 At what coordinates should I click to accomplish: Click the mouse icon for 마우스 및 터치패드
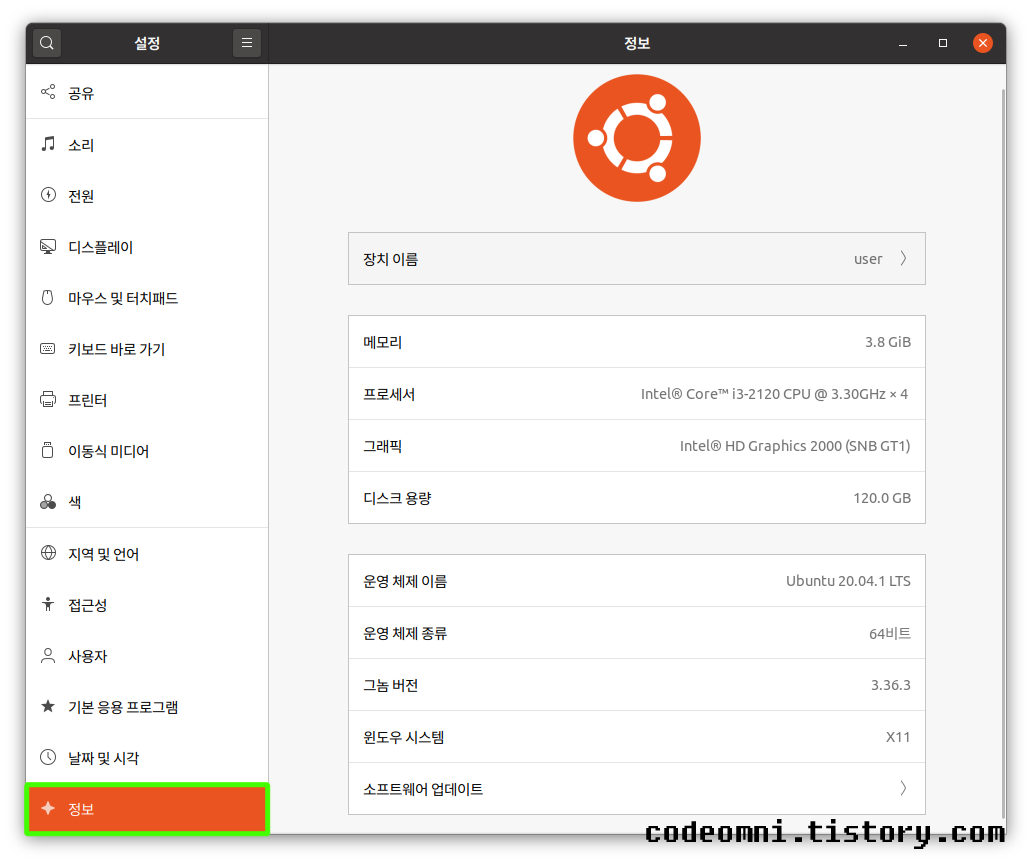(x=48, y=298)
